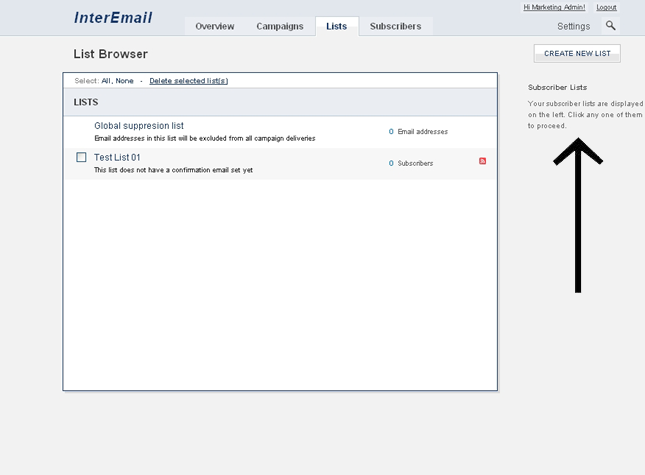Tick the Test List 01 checkbox
Viewport: 645px width, 475px height.
82,157
